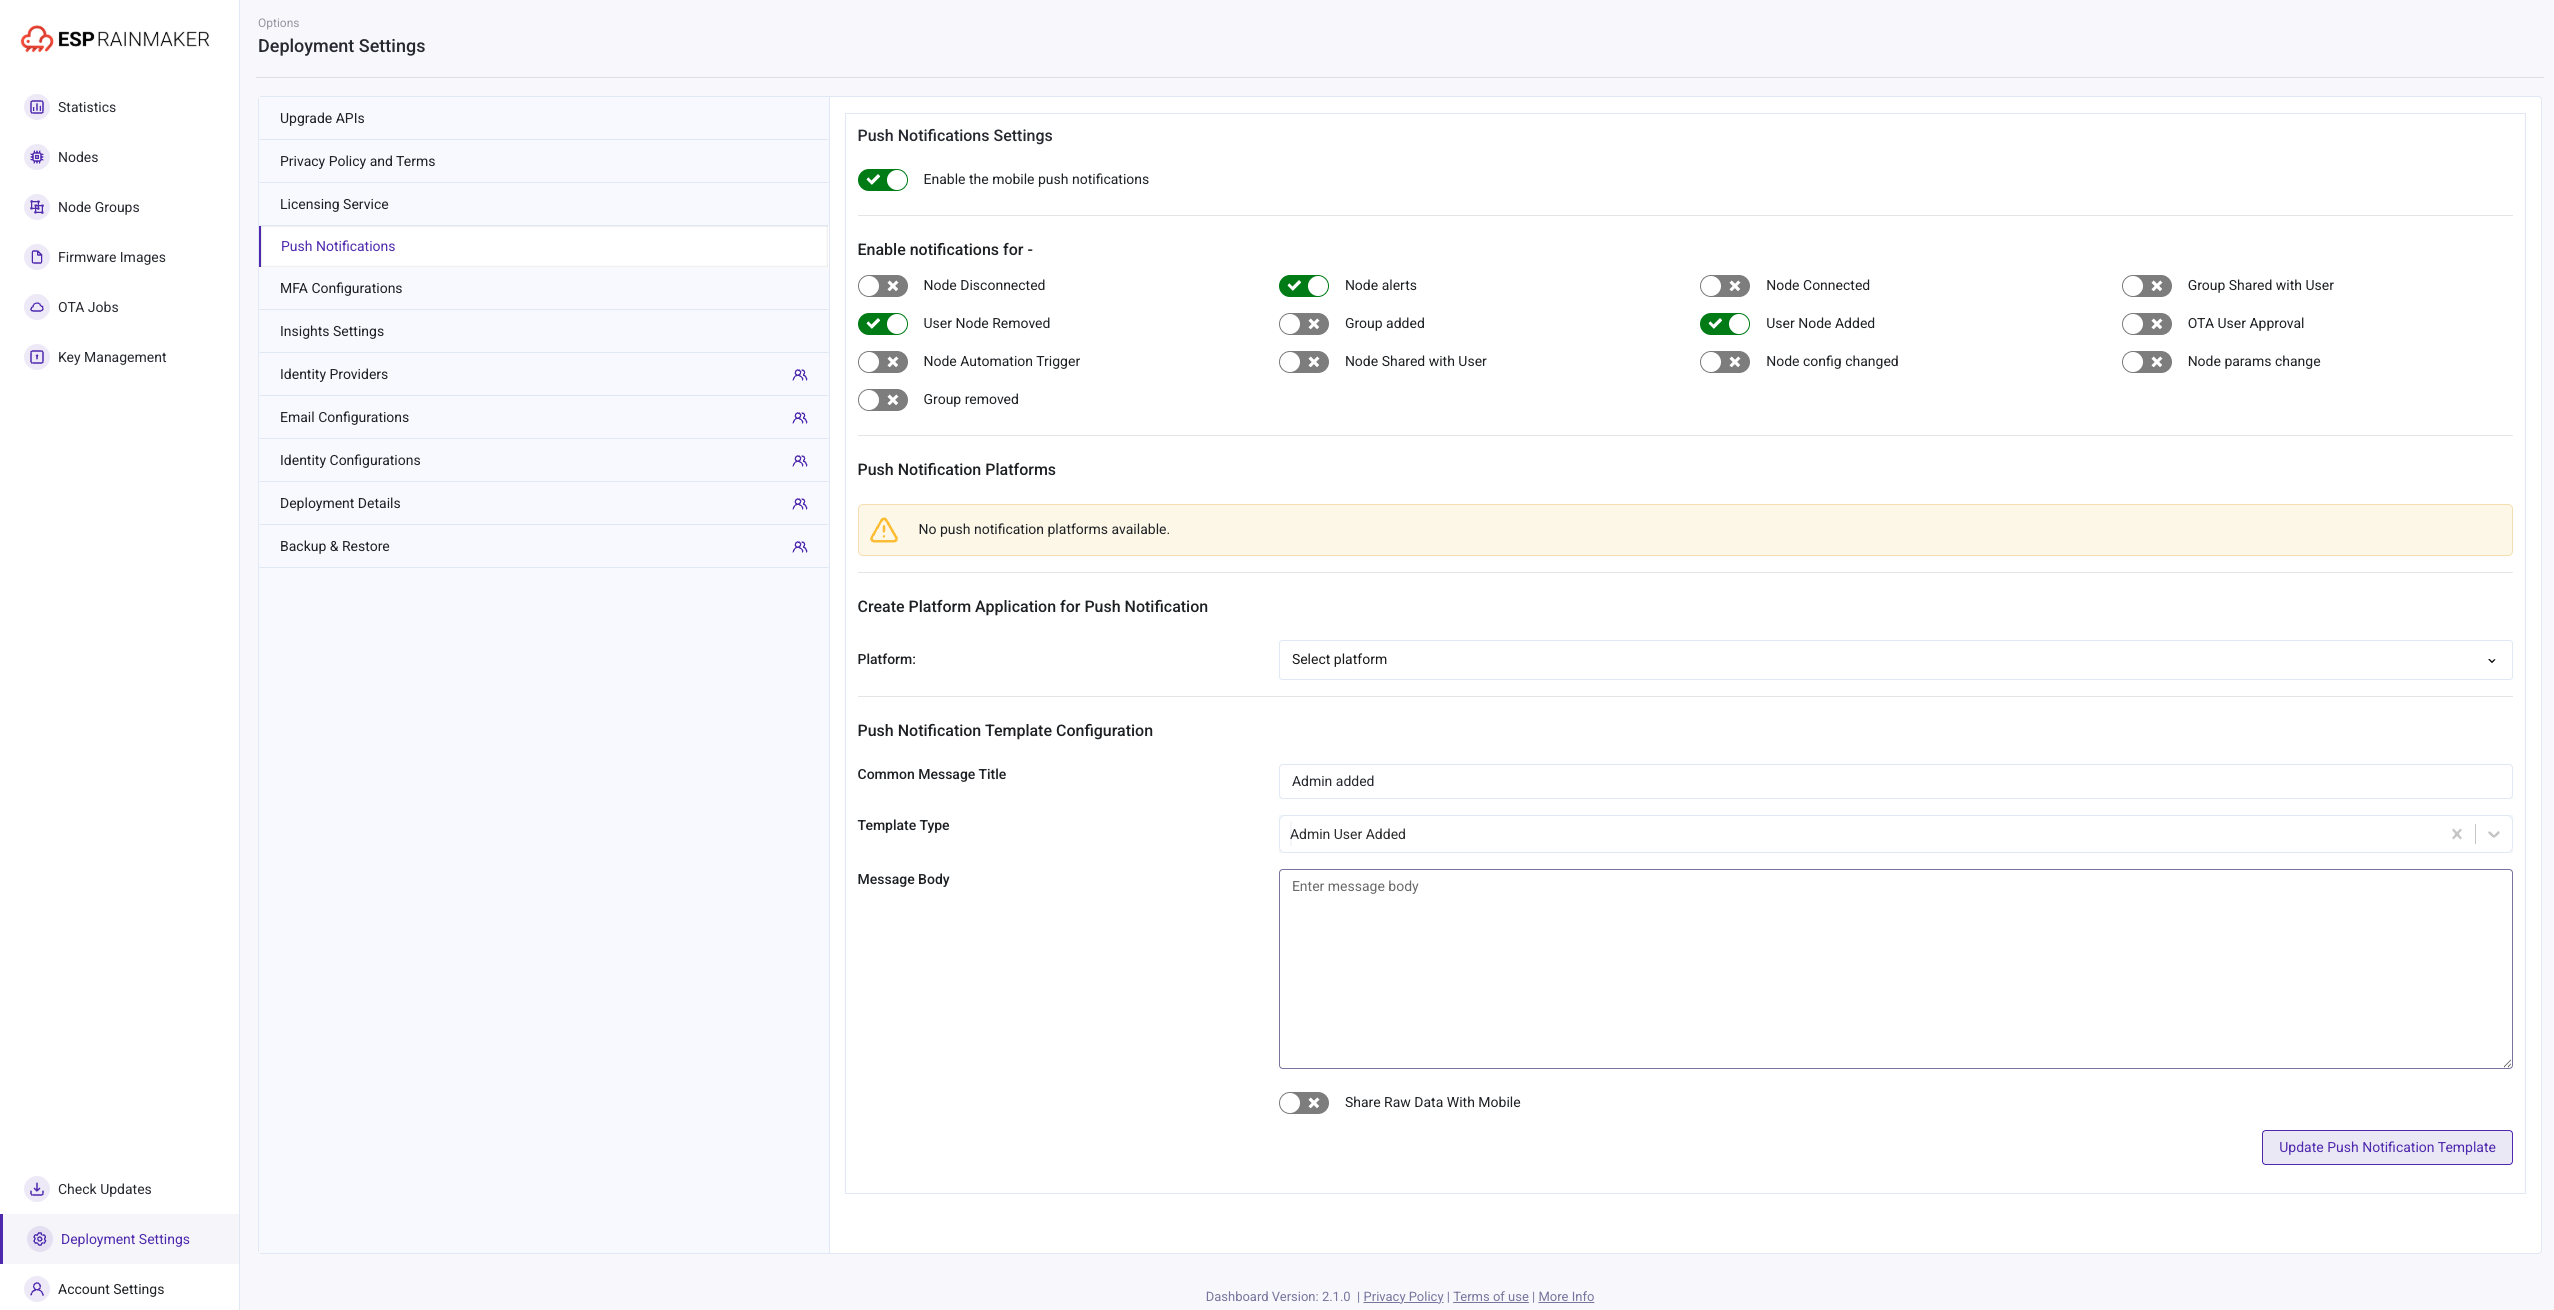This screenshot has height=1310, width=2554.
Task: Open the Terms of use footer link
Action: click(1490, 1297)
